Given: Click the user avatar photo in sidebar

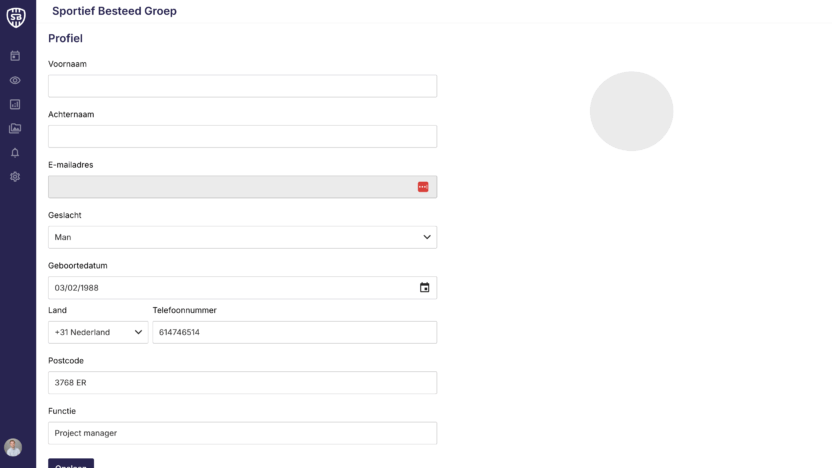Looking at the screenshot, I should click(13, 447).
